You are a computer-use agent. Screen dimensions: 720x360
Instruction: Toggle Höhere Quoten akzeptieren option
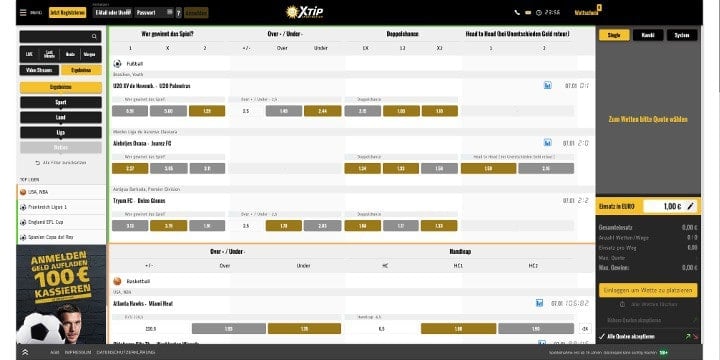(x=628, y=320)
